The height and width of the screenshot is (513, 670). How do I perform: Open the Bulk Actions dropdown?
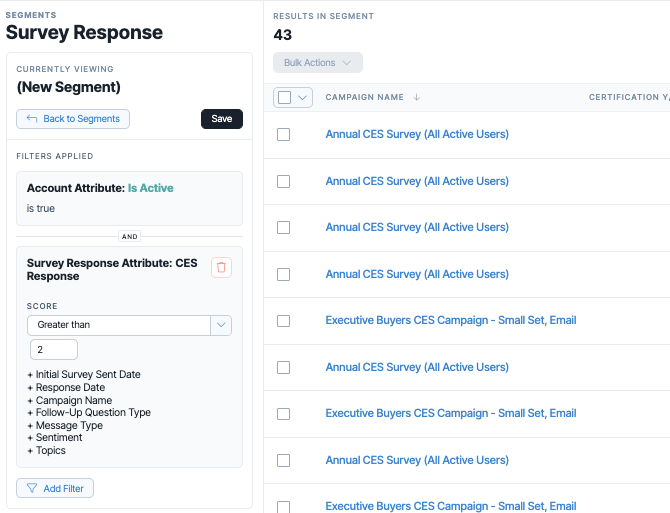point(318,63)
